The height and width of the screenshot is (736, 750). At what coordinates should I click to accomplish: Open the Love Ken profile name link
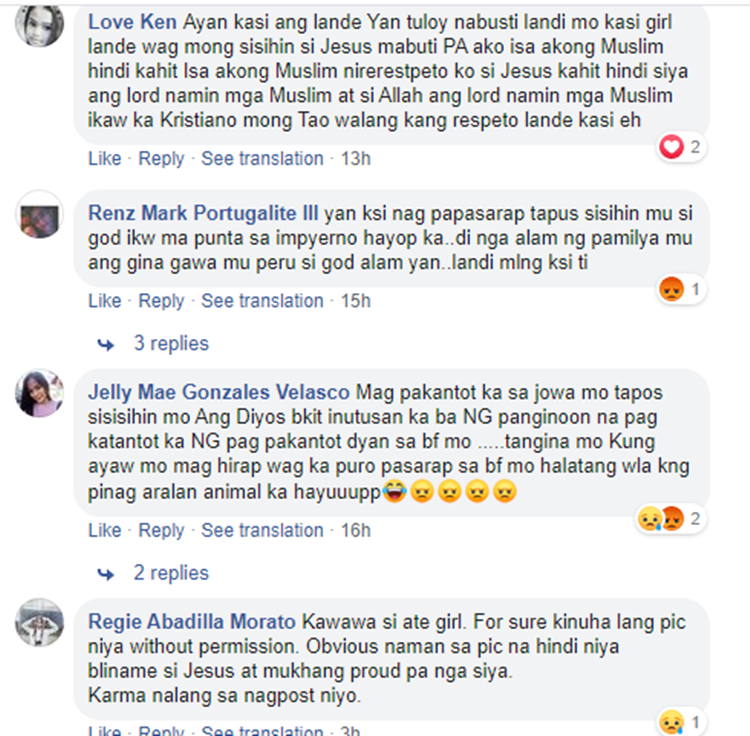132,22
